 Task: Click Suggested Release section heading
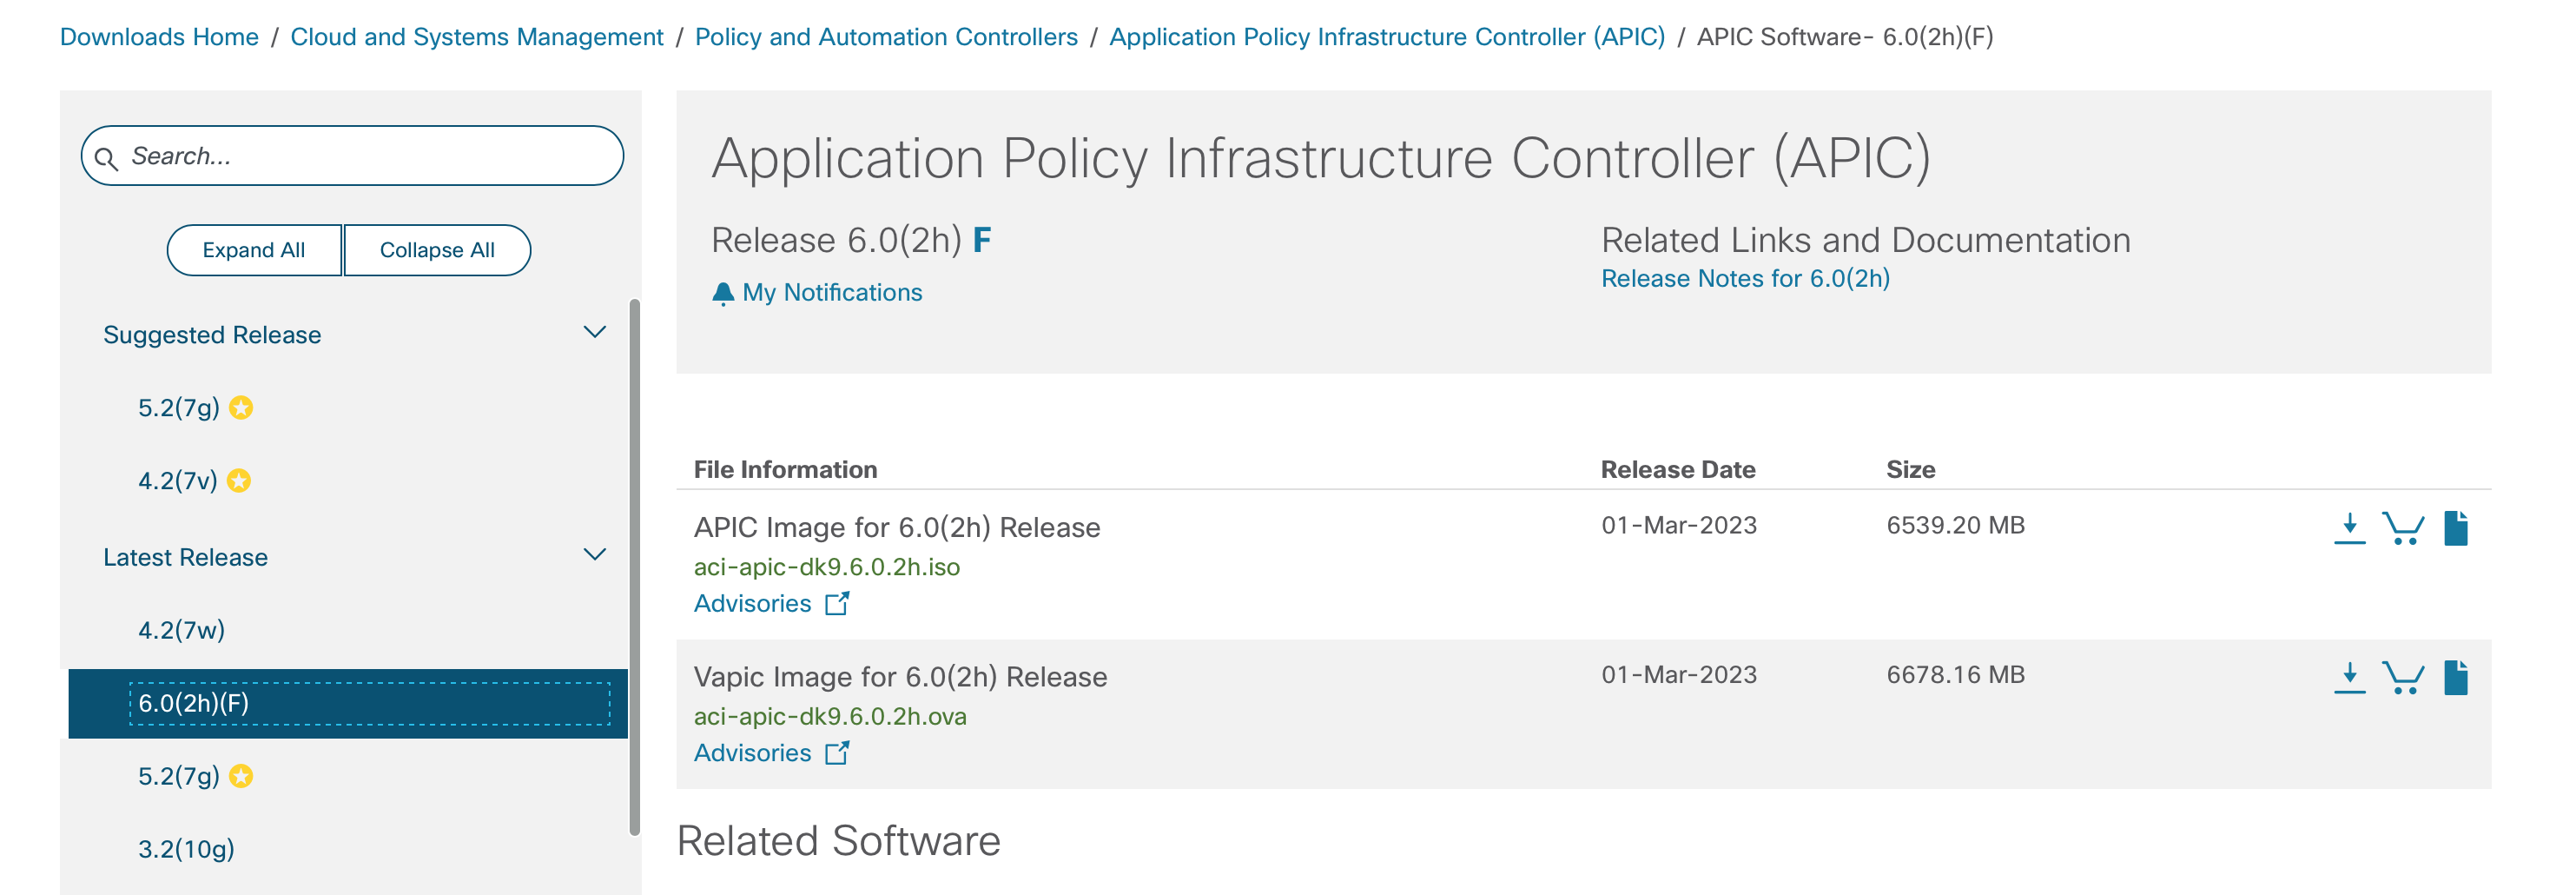pyautogui.click(x=212, y=335)
